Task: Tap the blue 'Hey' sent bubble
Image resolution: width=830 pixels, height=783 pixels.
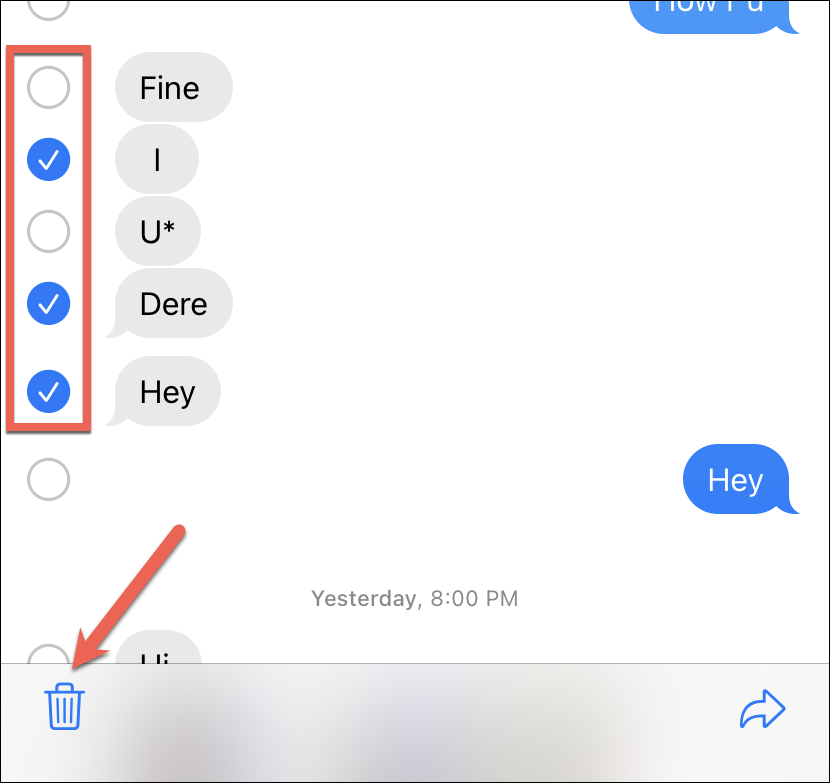Action: pos(740,479)
